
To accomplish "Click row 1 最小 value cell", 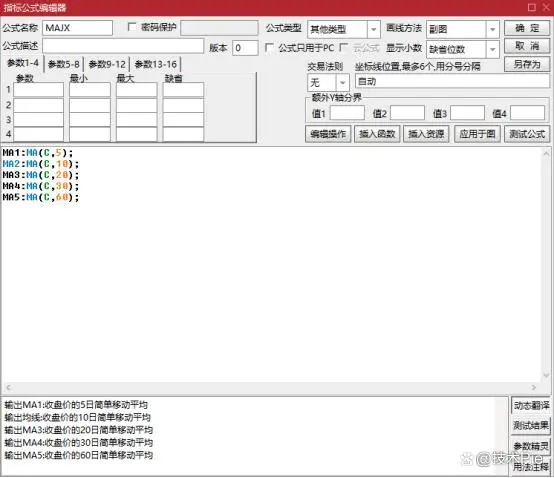I will point(90,90).
